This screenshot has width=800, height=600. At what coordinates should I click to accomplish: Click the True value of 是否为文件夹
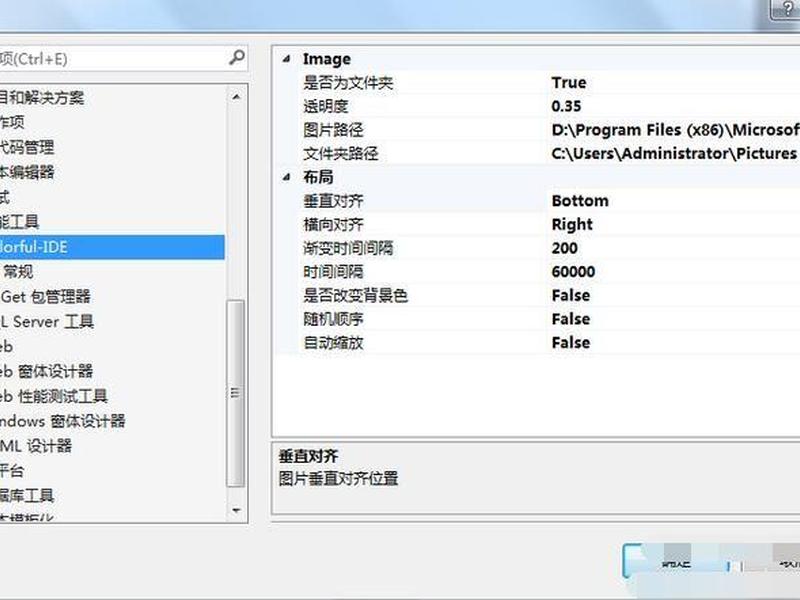pyautogui.click(x=568, y=83)
